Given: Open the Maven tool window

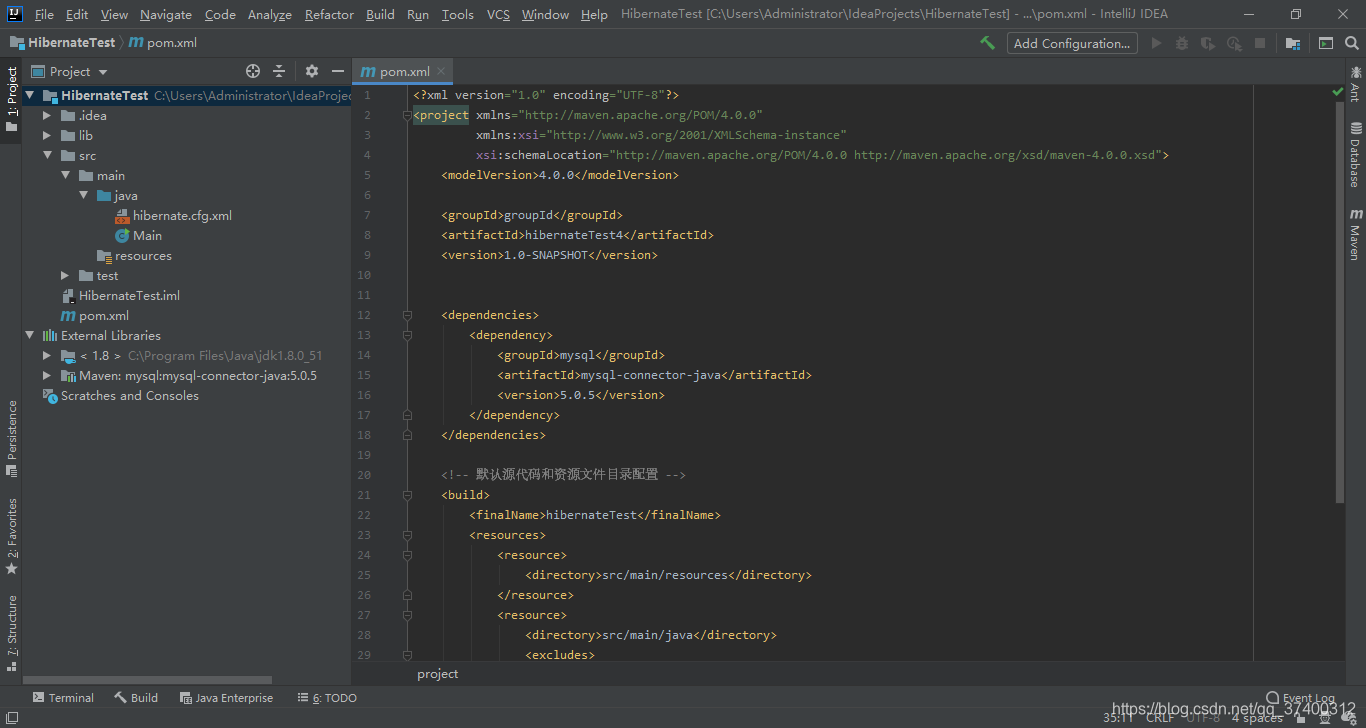Looking at the screenshot, I should click(1355, 233).
